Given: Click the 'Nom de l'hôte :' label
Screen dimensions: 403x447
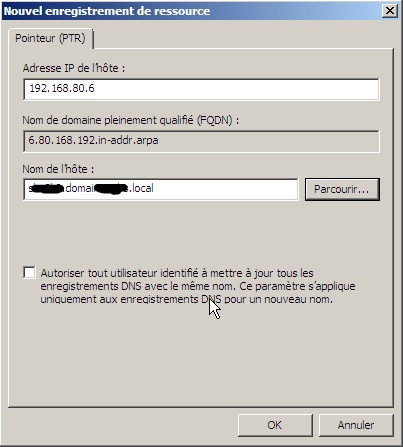Looking at the screenshot, I should coord(58,169).
